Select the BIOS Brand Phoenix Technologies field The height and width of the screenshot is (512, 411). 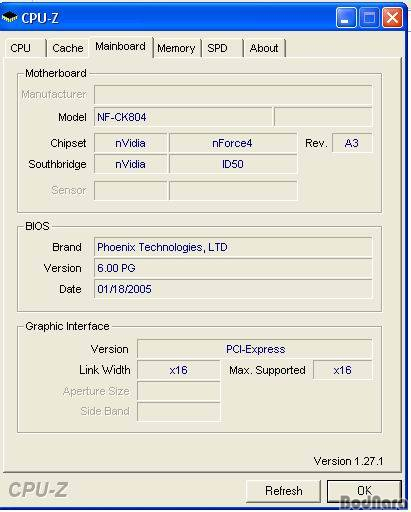click(x=233, y=247)
